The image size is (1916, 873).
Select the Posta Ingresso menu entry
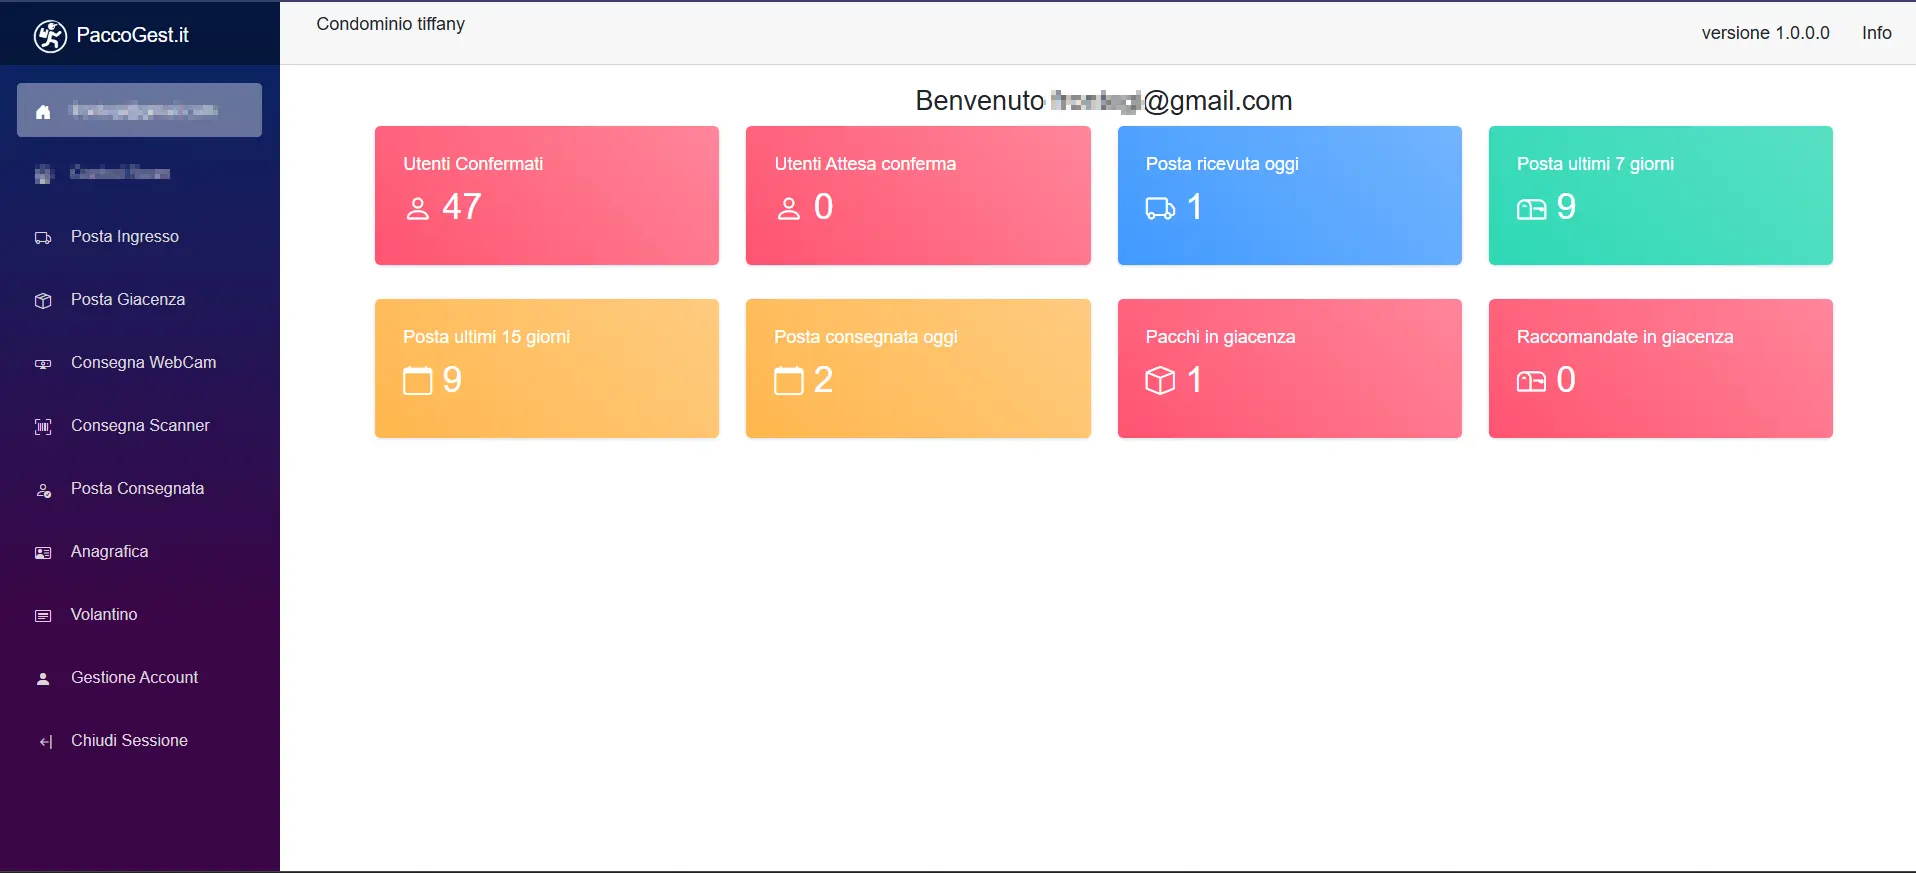point(125,237)
